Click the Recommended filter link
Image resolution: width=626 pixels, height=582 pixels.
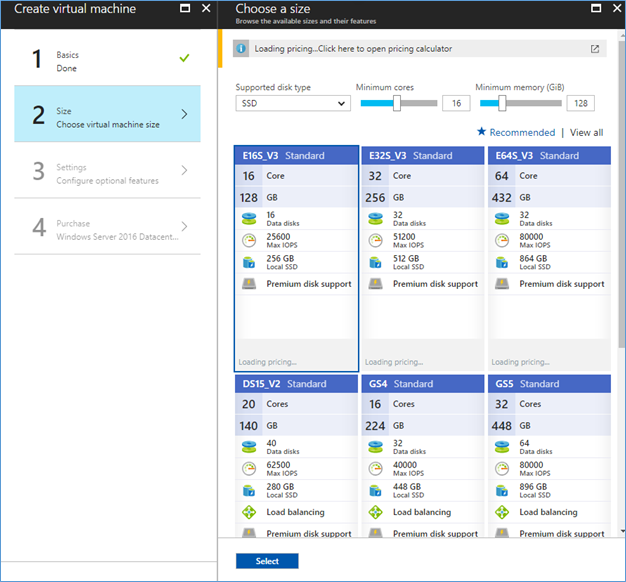(x=522, y=133)
